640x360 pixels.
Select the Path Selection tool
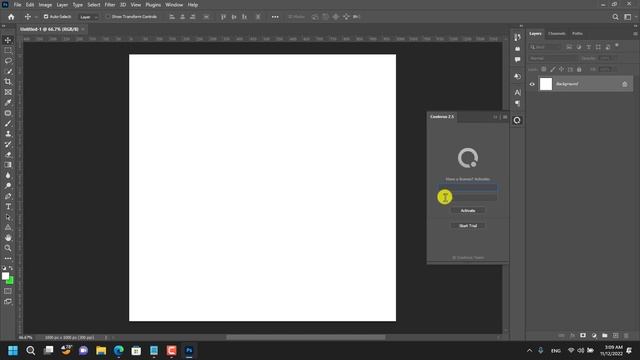[8, 217]
